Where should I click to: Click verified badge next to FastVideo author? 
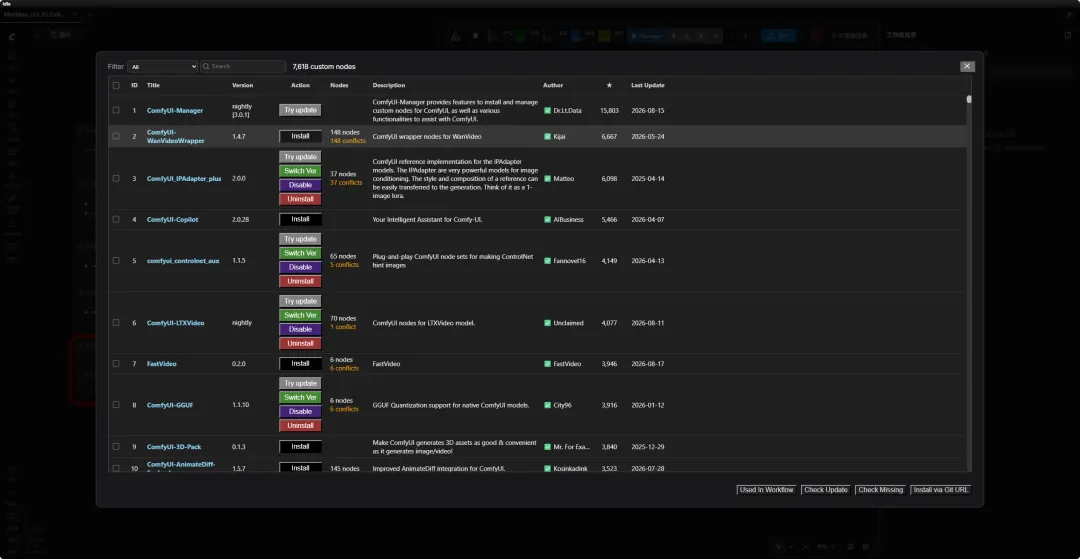pyautogui.click(x=548, y=363)
